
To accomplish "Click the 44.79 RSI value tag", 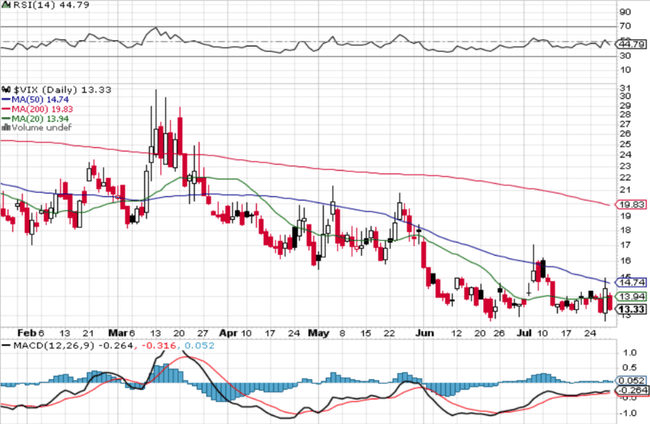I will (x=632, y=44).
